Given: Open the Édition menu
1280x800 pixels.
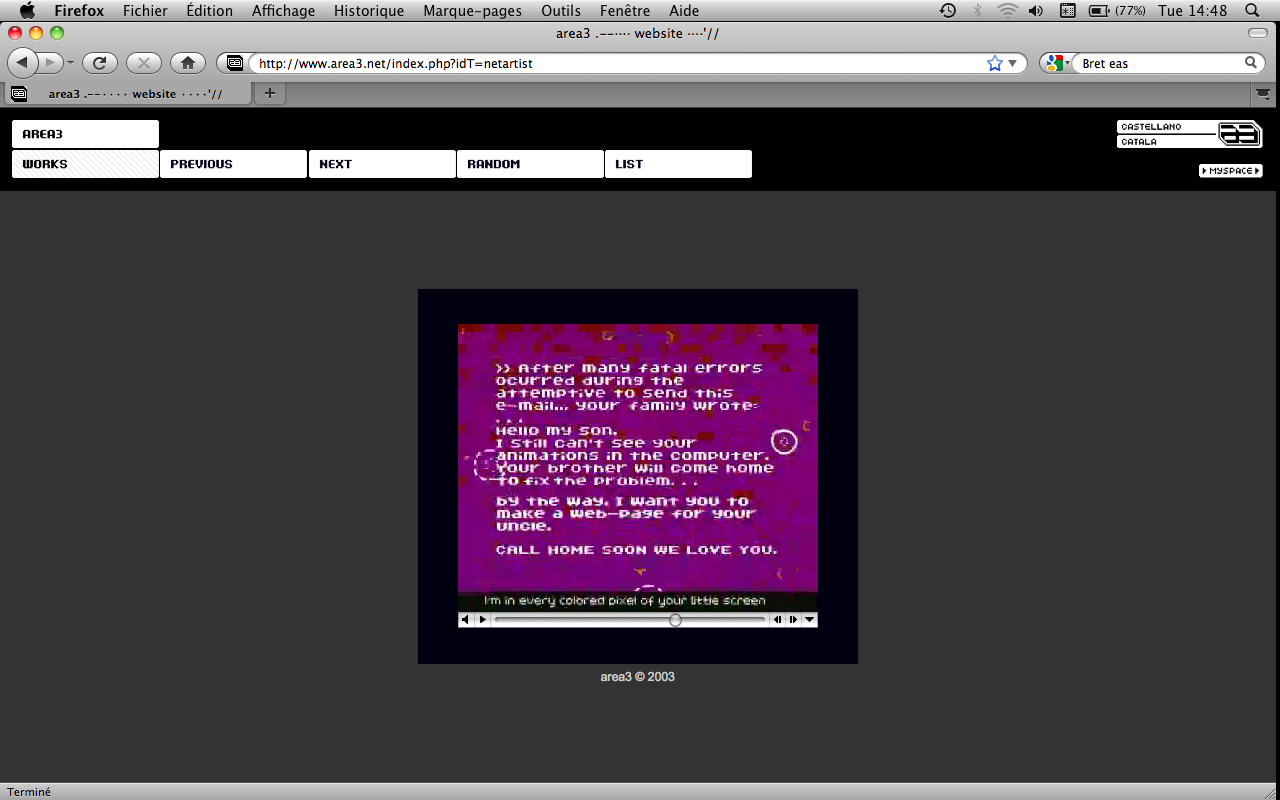Looking at the screenshot, I should [209, 11].
